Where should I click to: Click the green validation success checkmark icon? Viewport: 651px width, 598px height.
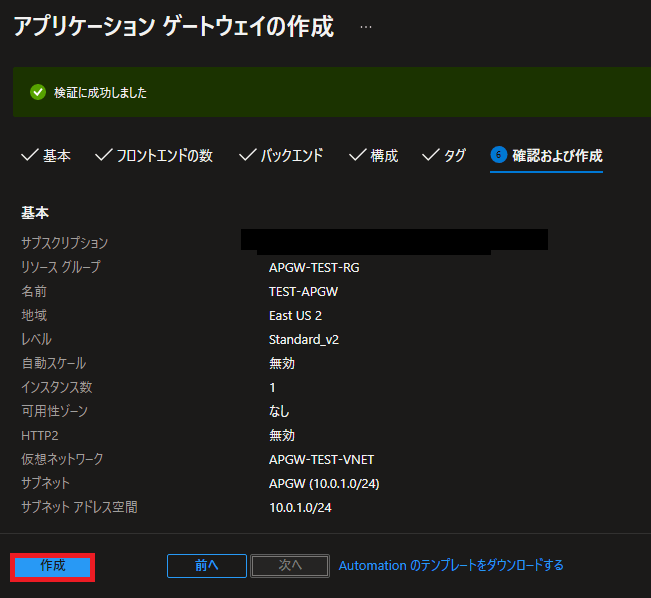point(38,93)
